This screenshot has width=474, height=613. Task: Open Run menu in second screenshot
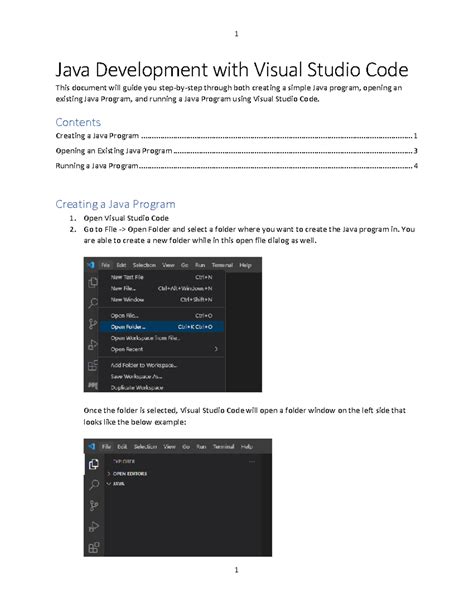[201, 446]
